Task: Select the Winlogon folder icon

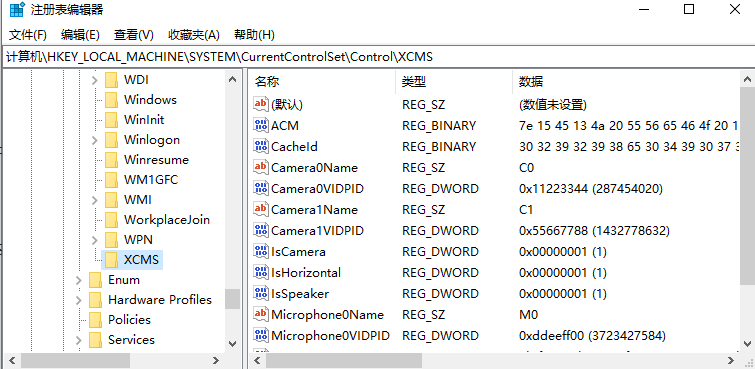Action: [111, 140]
